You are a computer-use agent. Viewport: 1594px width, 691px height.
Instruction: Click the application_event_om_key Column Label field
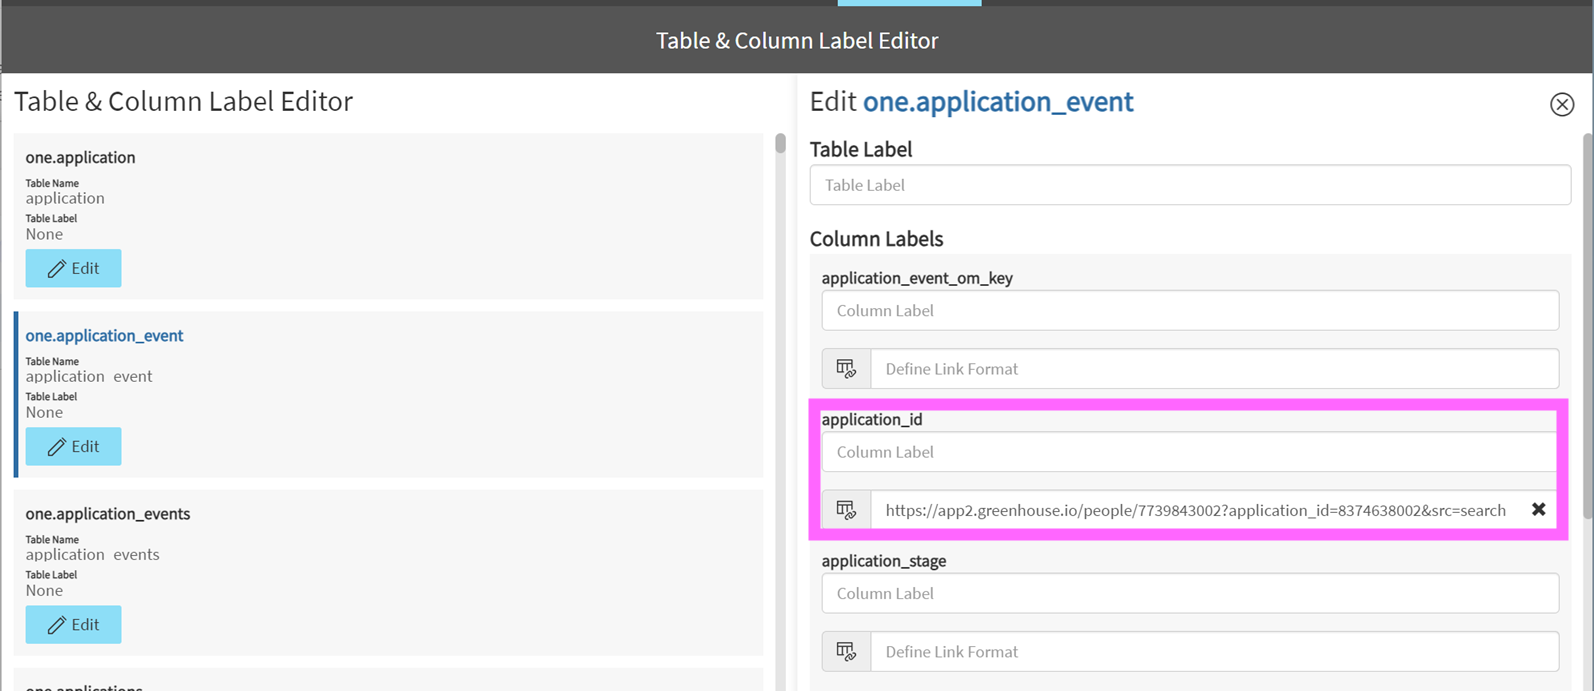pyautogui.click(x=1190, y=310)
